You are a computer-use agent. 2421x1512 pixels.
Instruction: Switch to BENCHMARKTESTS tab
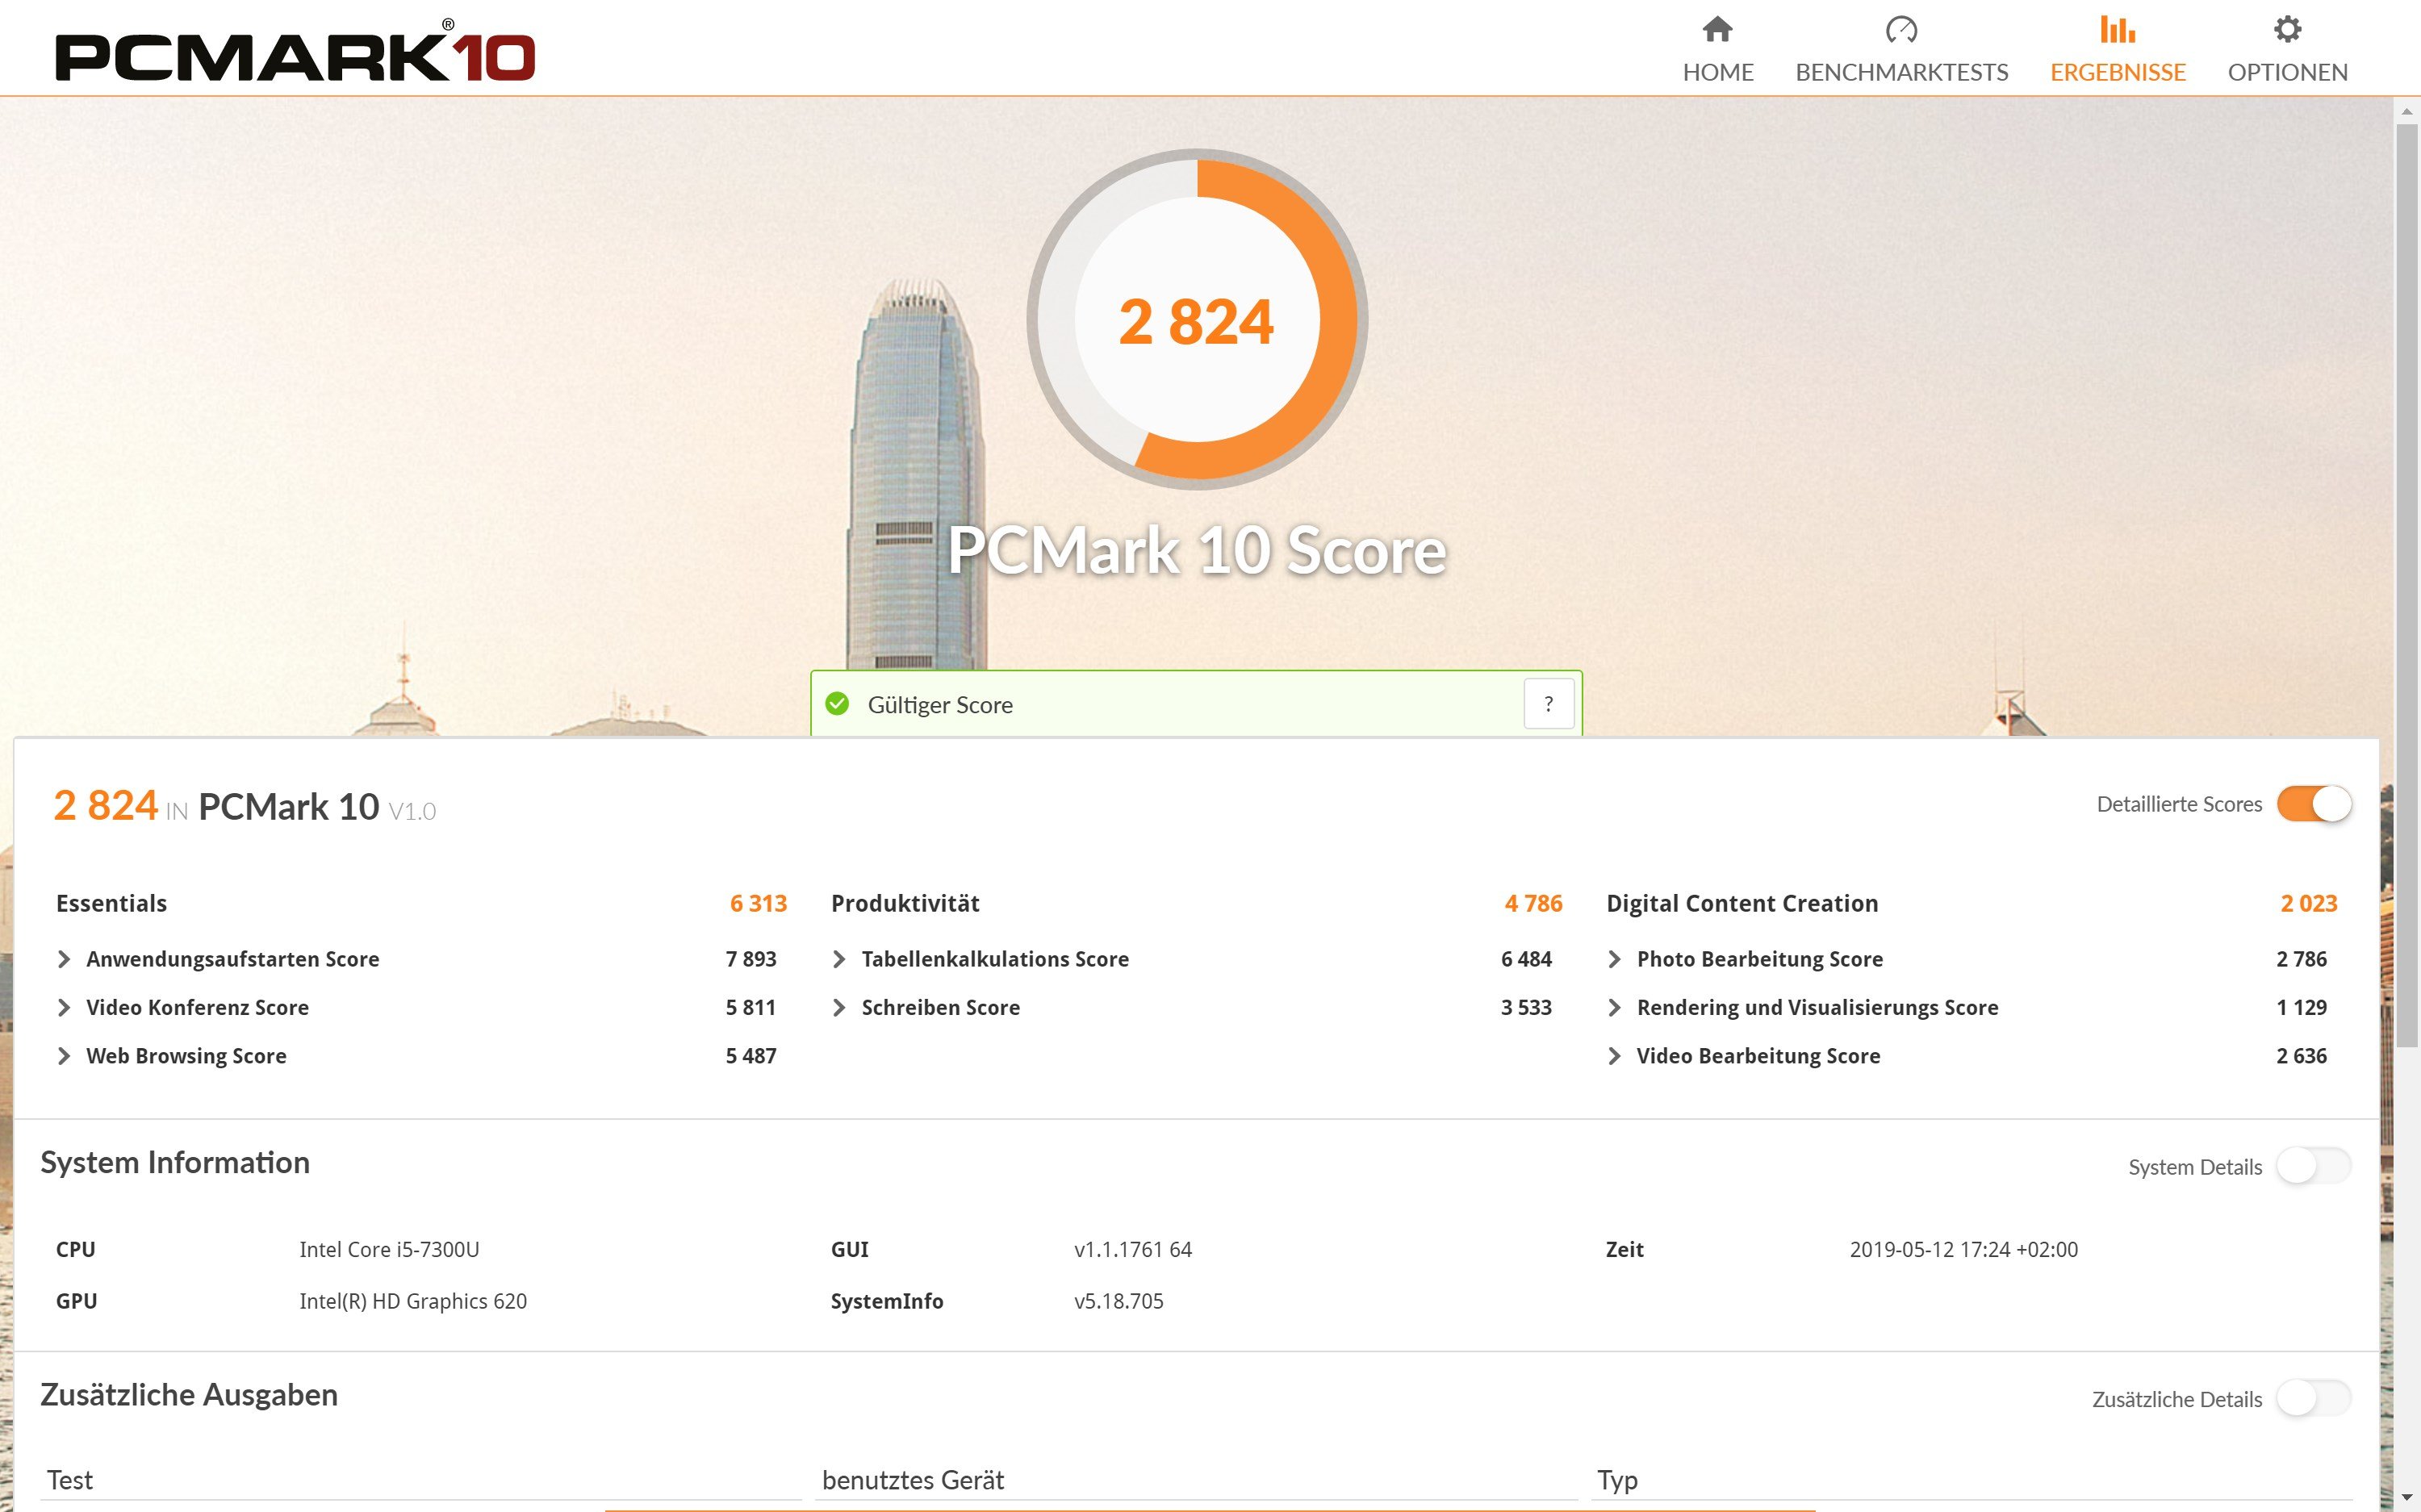click(x=1901, y=49)
